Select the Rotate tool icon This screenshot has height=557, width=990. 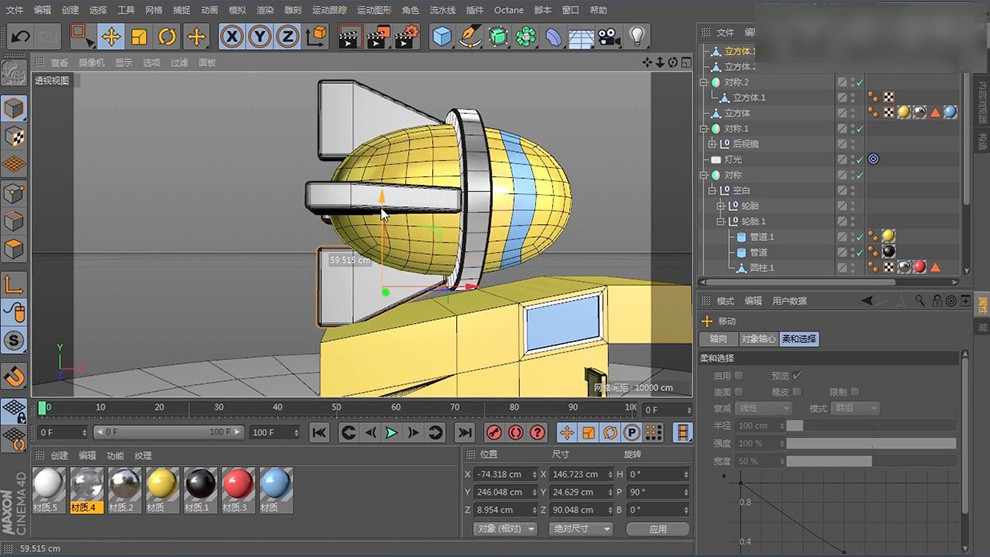tap(167, 37)
